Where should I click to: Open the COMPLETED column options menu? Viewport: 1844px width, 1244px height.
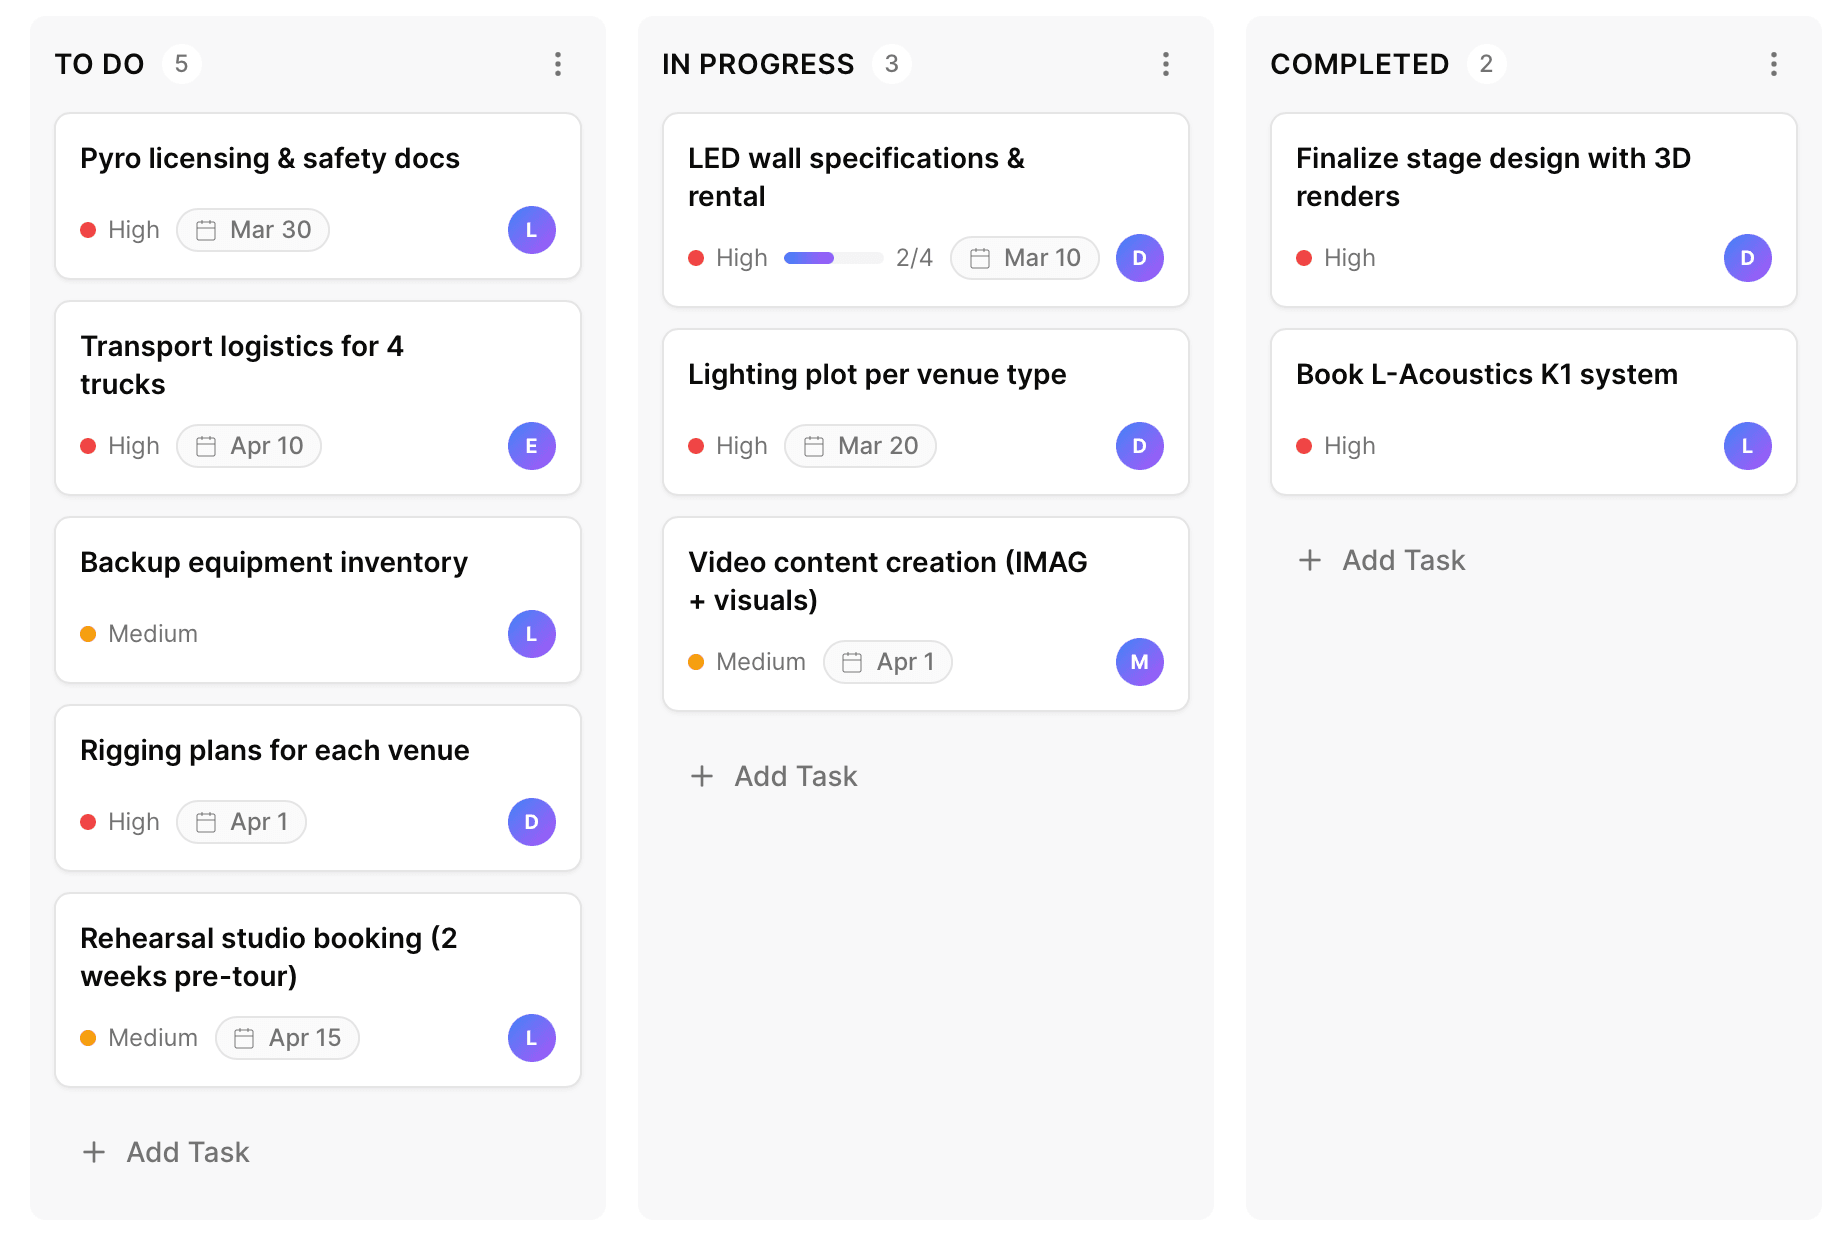[1773, 64]
